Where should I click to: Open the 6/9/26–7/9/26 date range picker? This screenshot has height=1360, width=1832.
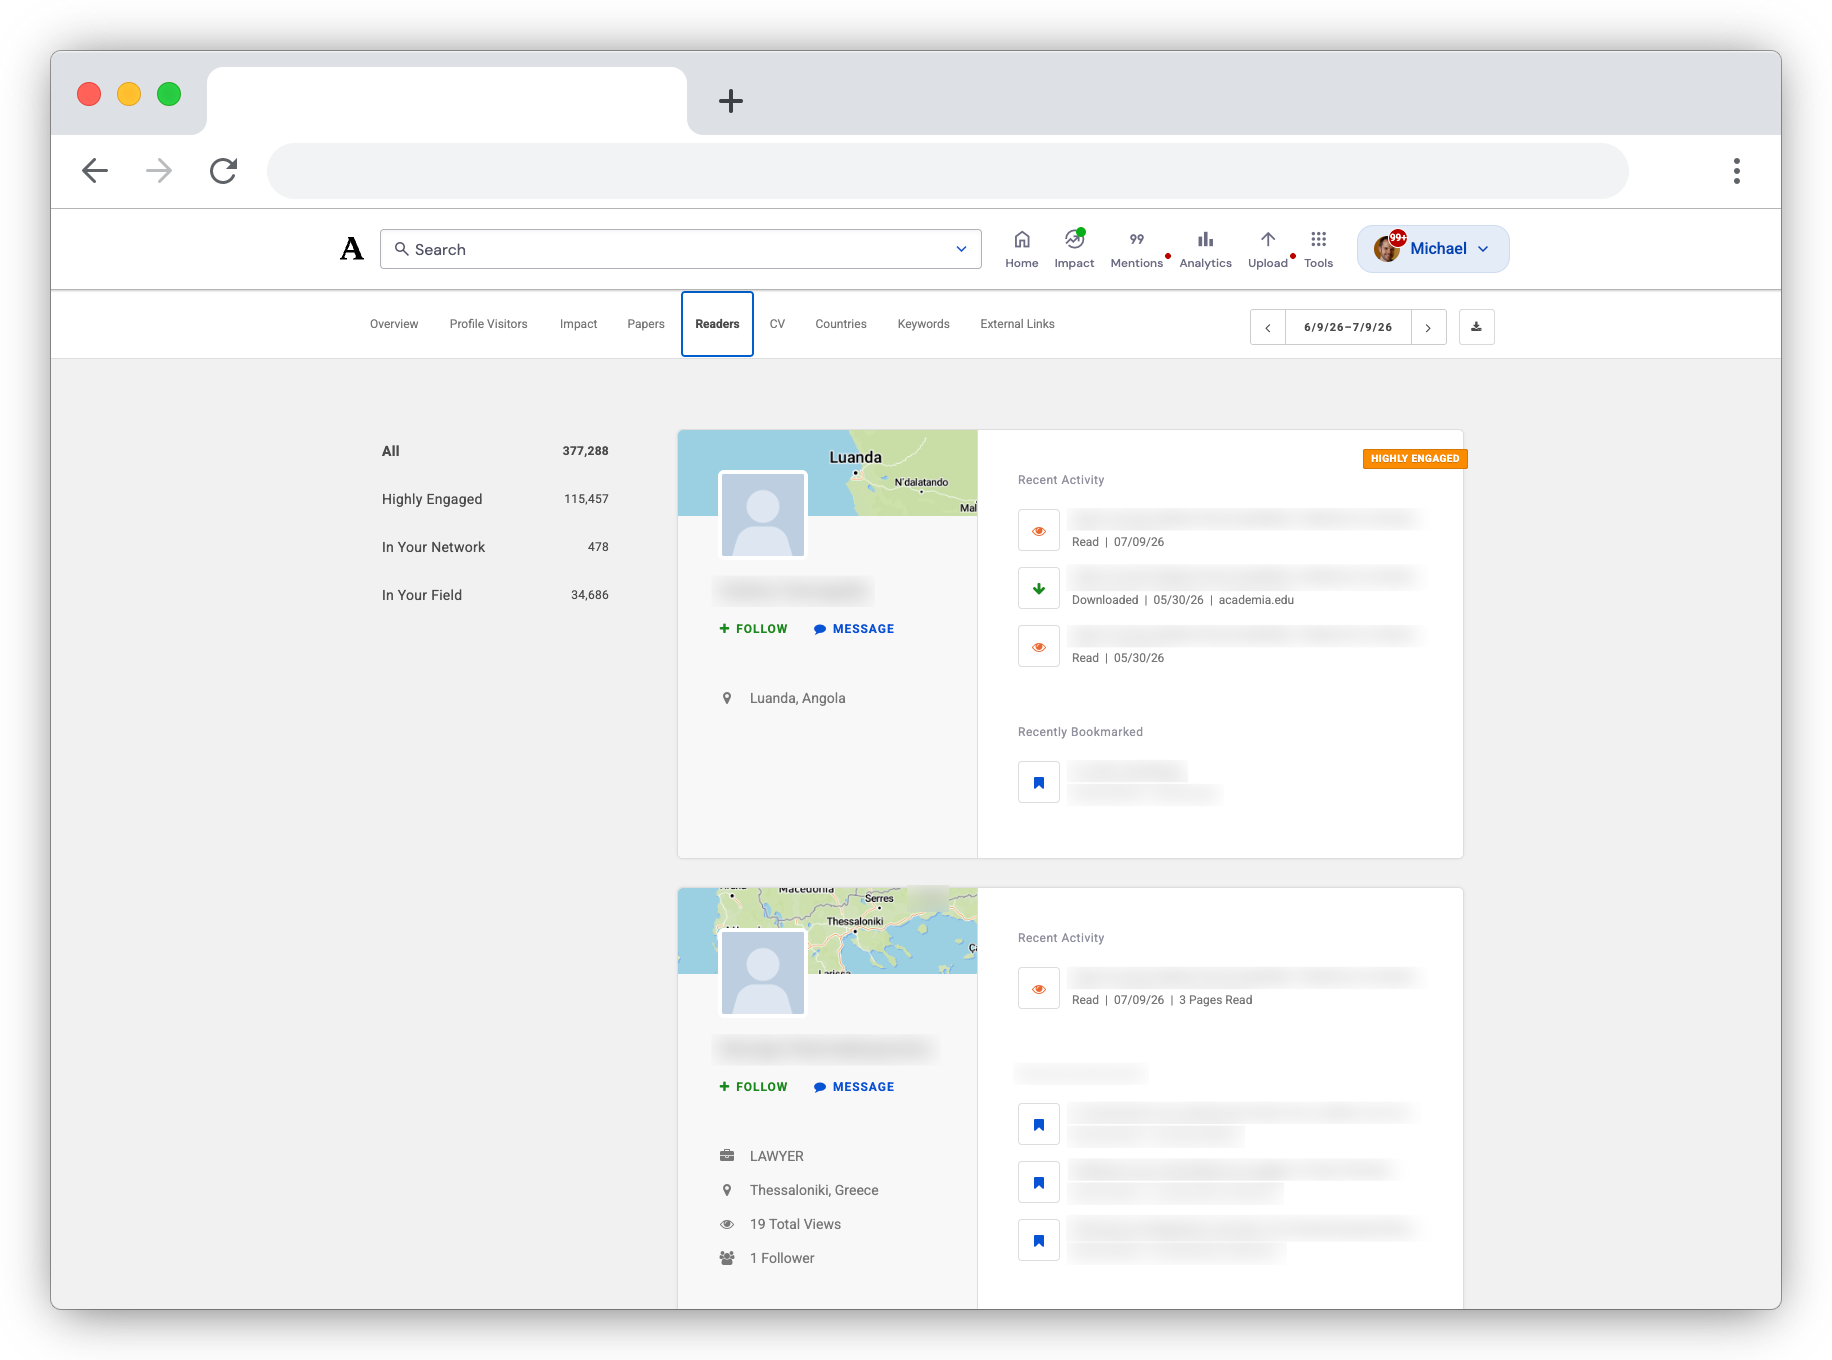[1348, 327]
